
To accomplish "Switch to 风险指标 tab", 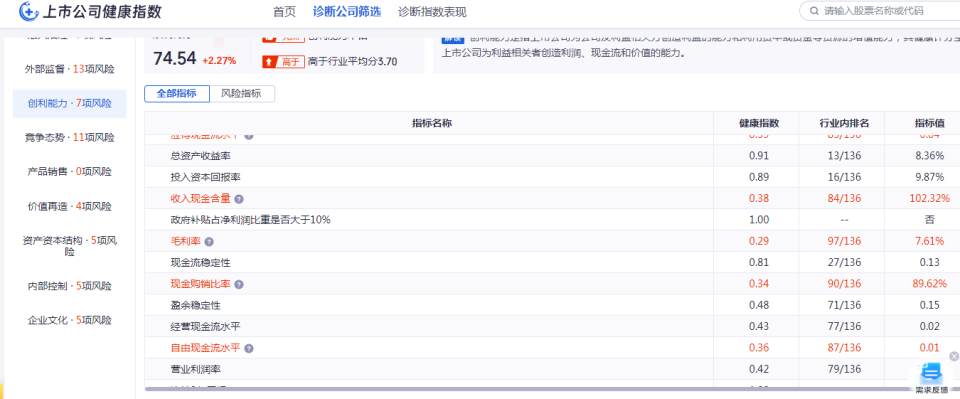I will pyautogui.click(x=241, y=94).
